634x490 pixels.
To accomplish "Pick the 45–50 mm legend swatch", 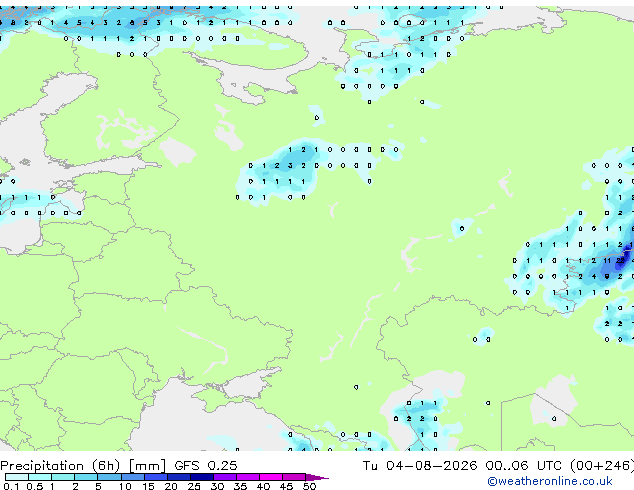I will coord(294,477).
